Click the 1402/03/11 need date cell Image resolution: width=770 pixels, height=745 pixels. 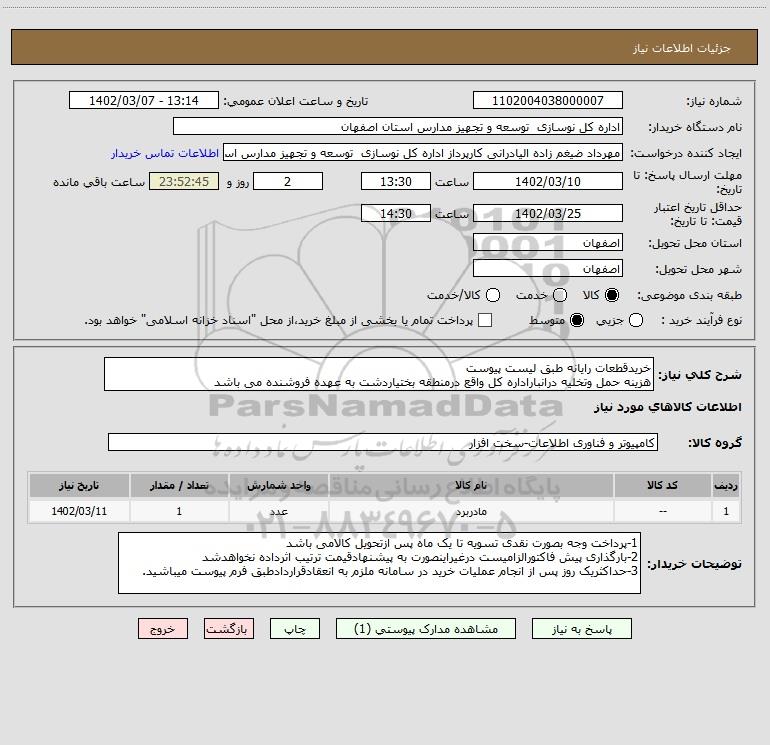pyautogui.click(x=79, y=511)
